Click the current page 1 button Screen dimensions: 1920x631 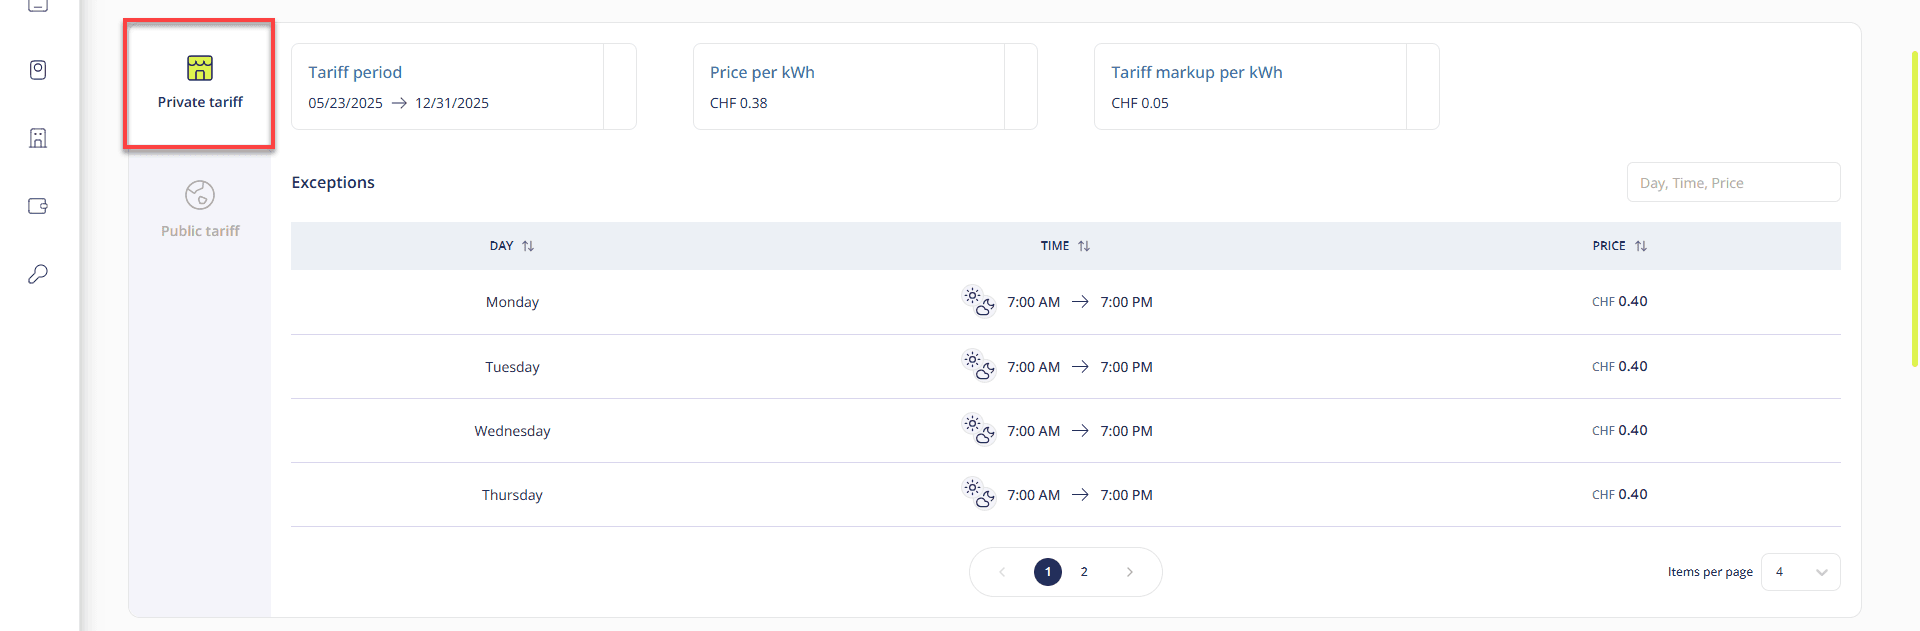pyautogui.click(x=1048, y=572)
